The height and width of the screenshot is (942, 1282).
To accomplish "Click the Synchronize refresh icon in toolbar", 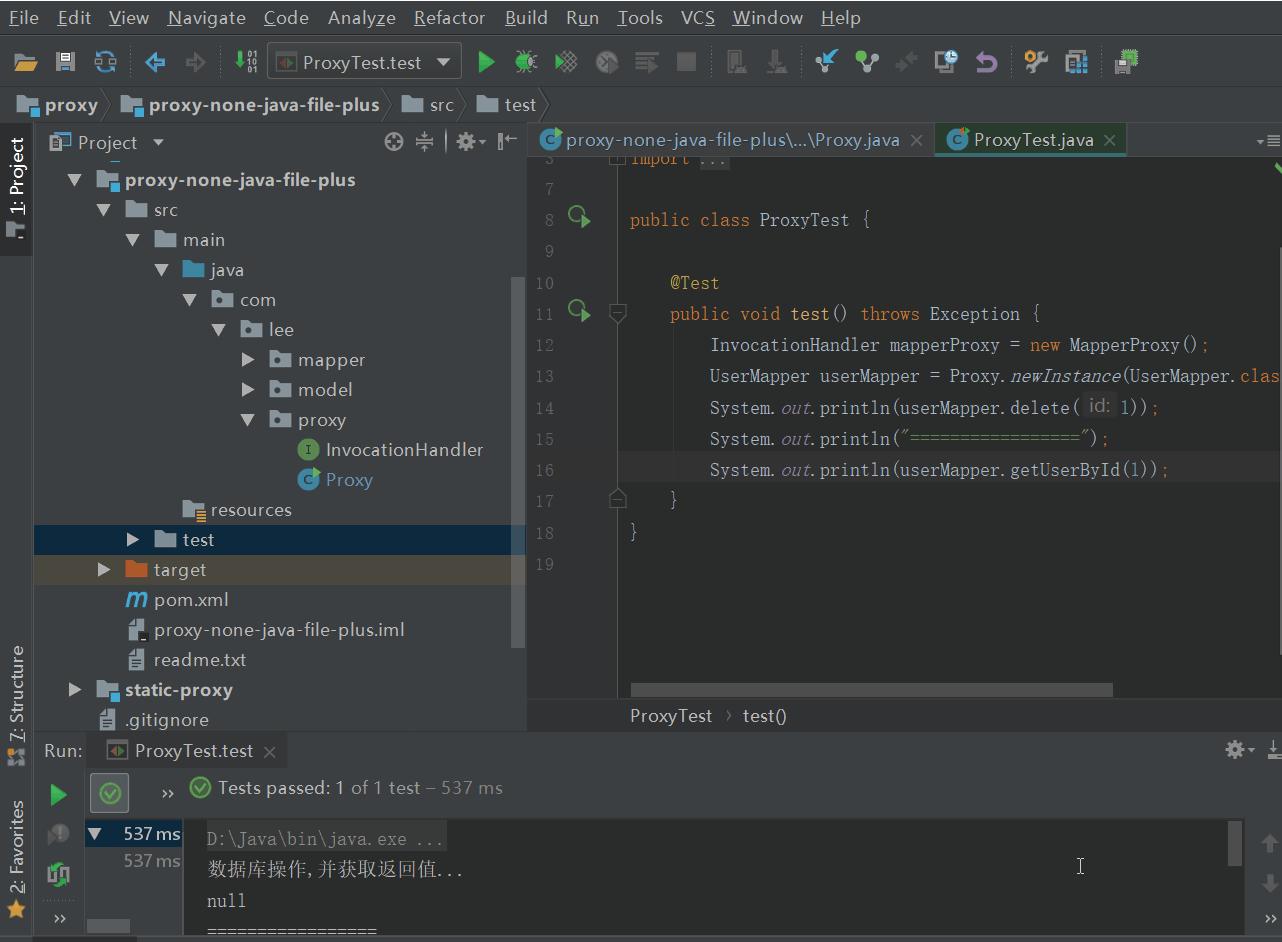I will coord(105,62).
